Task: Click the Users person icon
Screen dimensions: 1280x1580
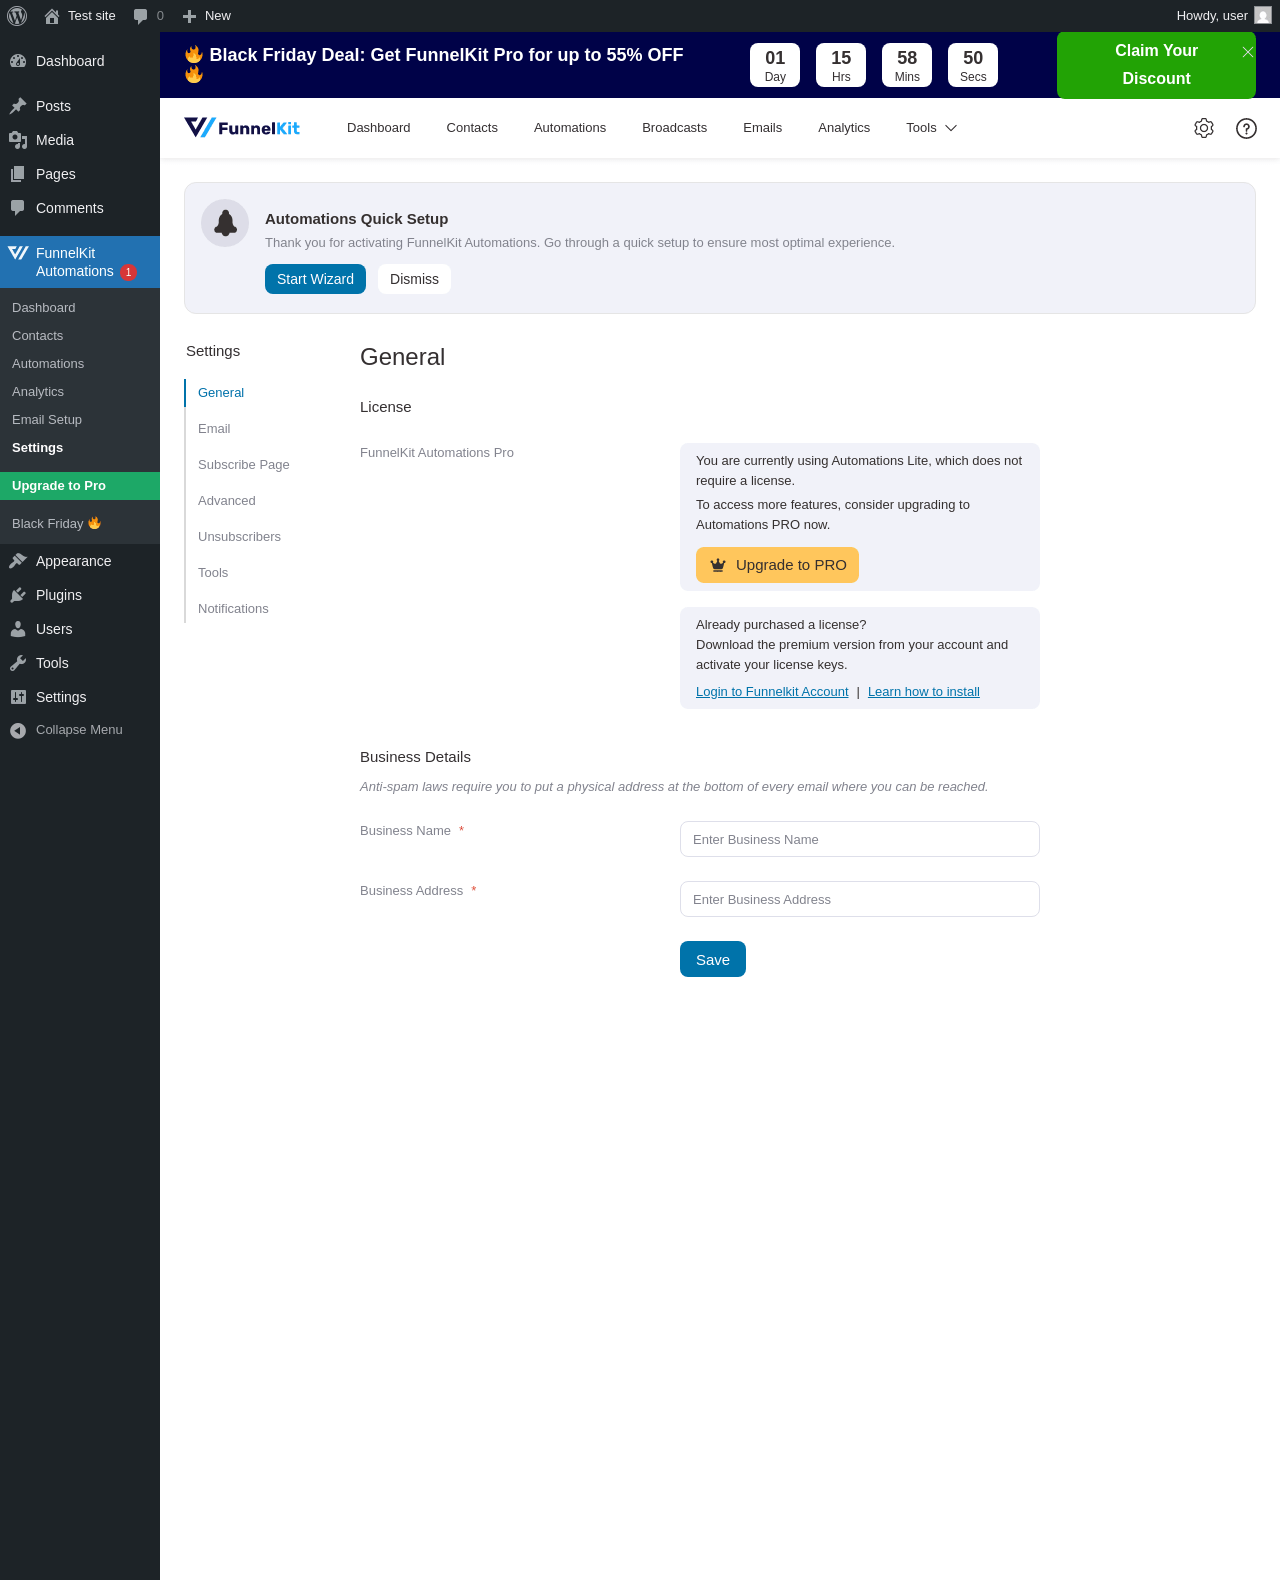Action: click(x=18, y=629)
